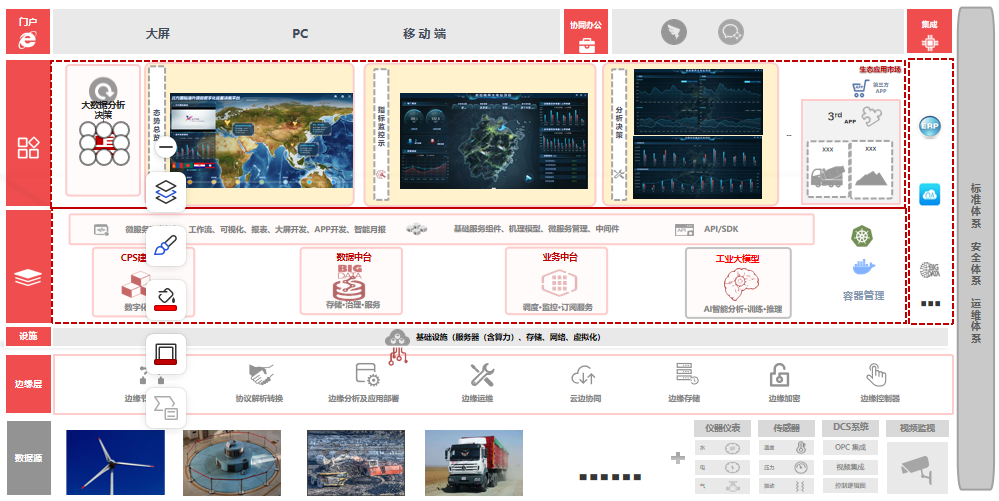Open the 协同办公 briefcase icon
This screenshot has width=999, height=501.
(586, 44)
